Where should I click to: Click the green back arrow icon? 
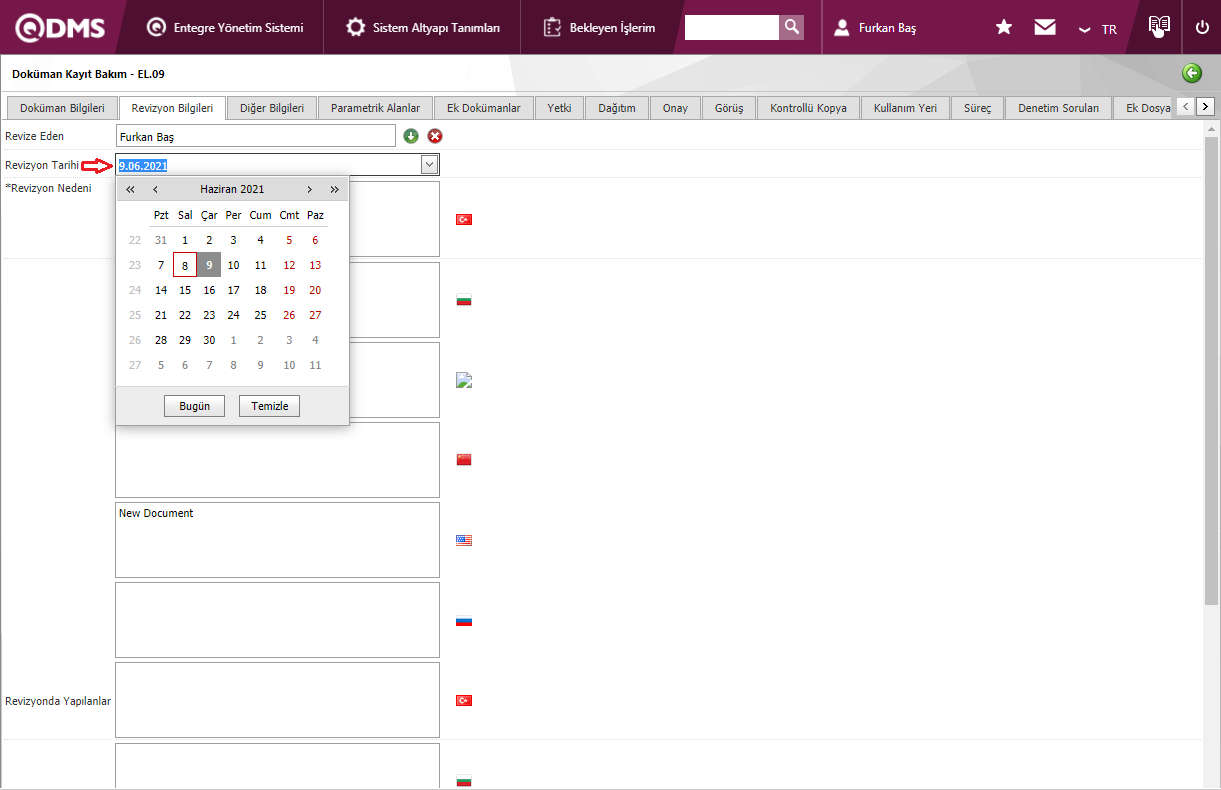point(1191,73)
